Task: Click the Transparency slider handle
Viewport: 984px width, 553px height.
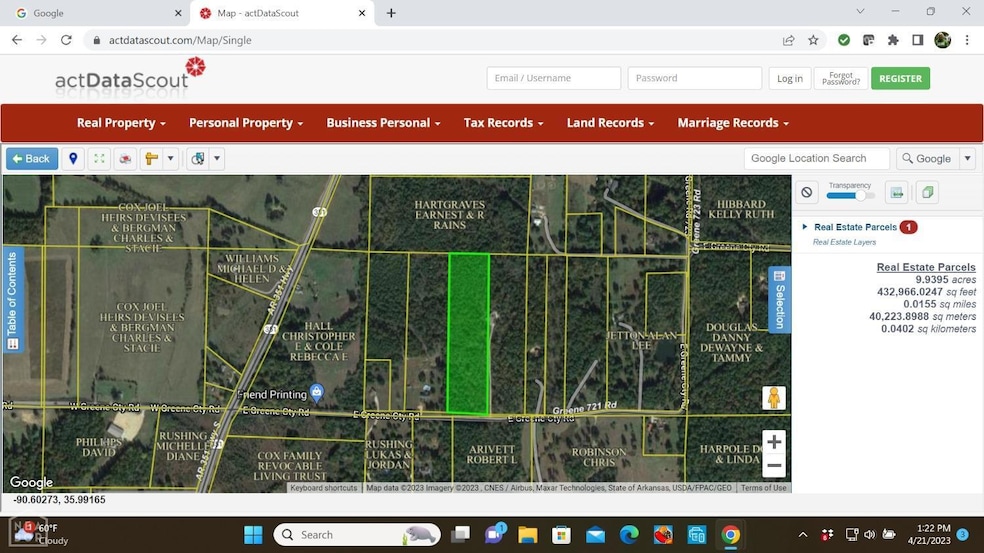Action: tap(860, 196)
